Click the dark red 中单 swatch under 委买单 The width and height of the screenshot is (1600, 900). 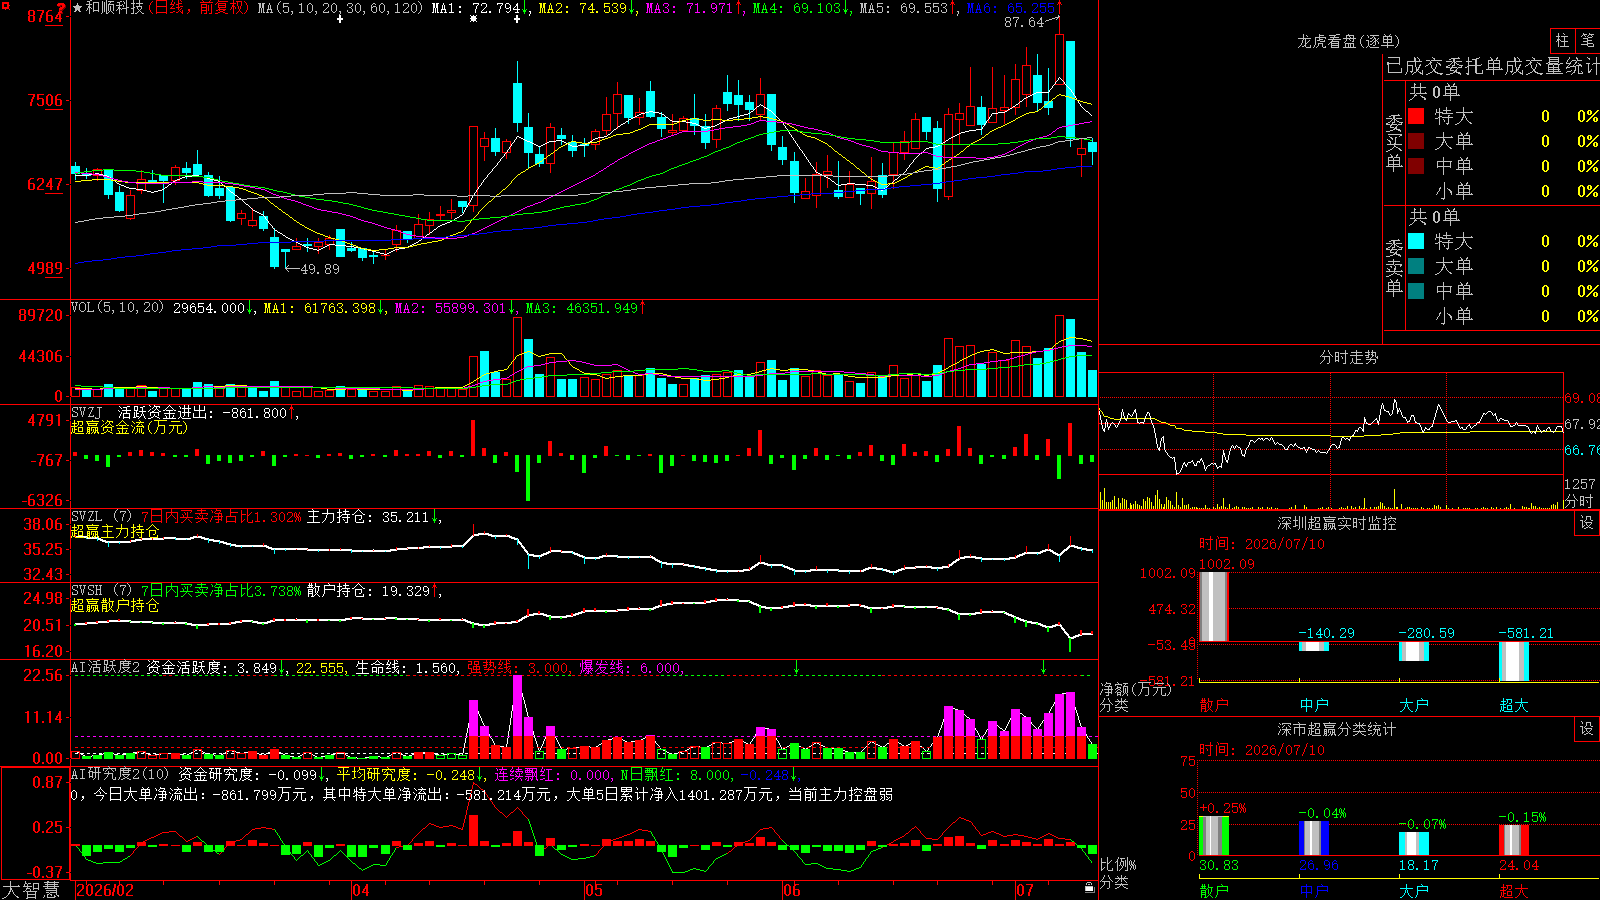pos(1416,166)
